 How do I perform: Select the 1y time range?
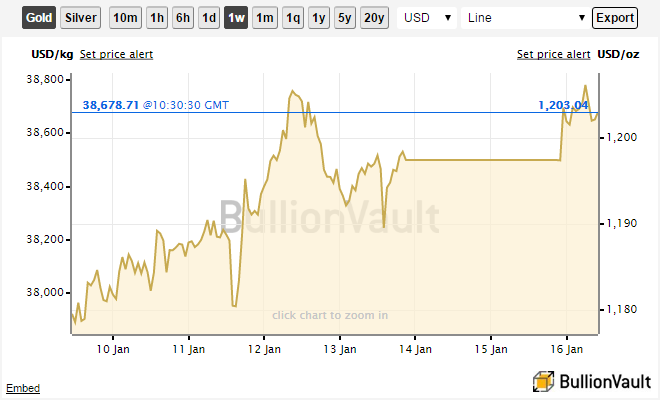tap(318, 18)
